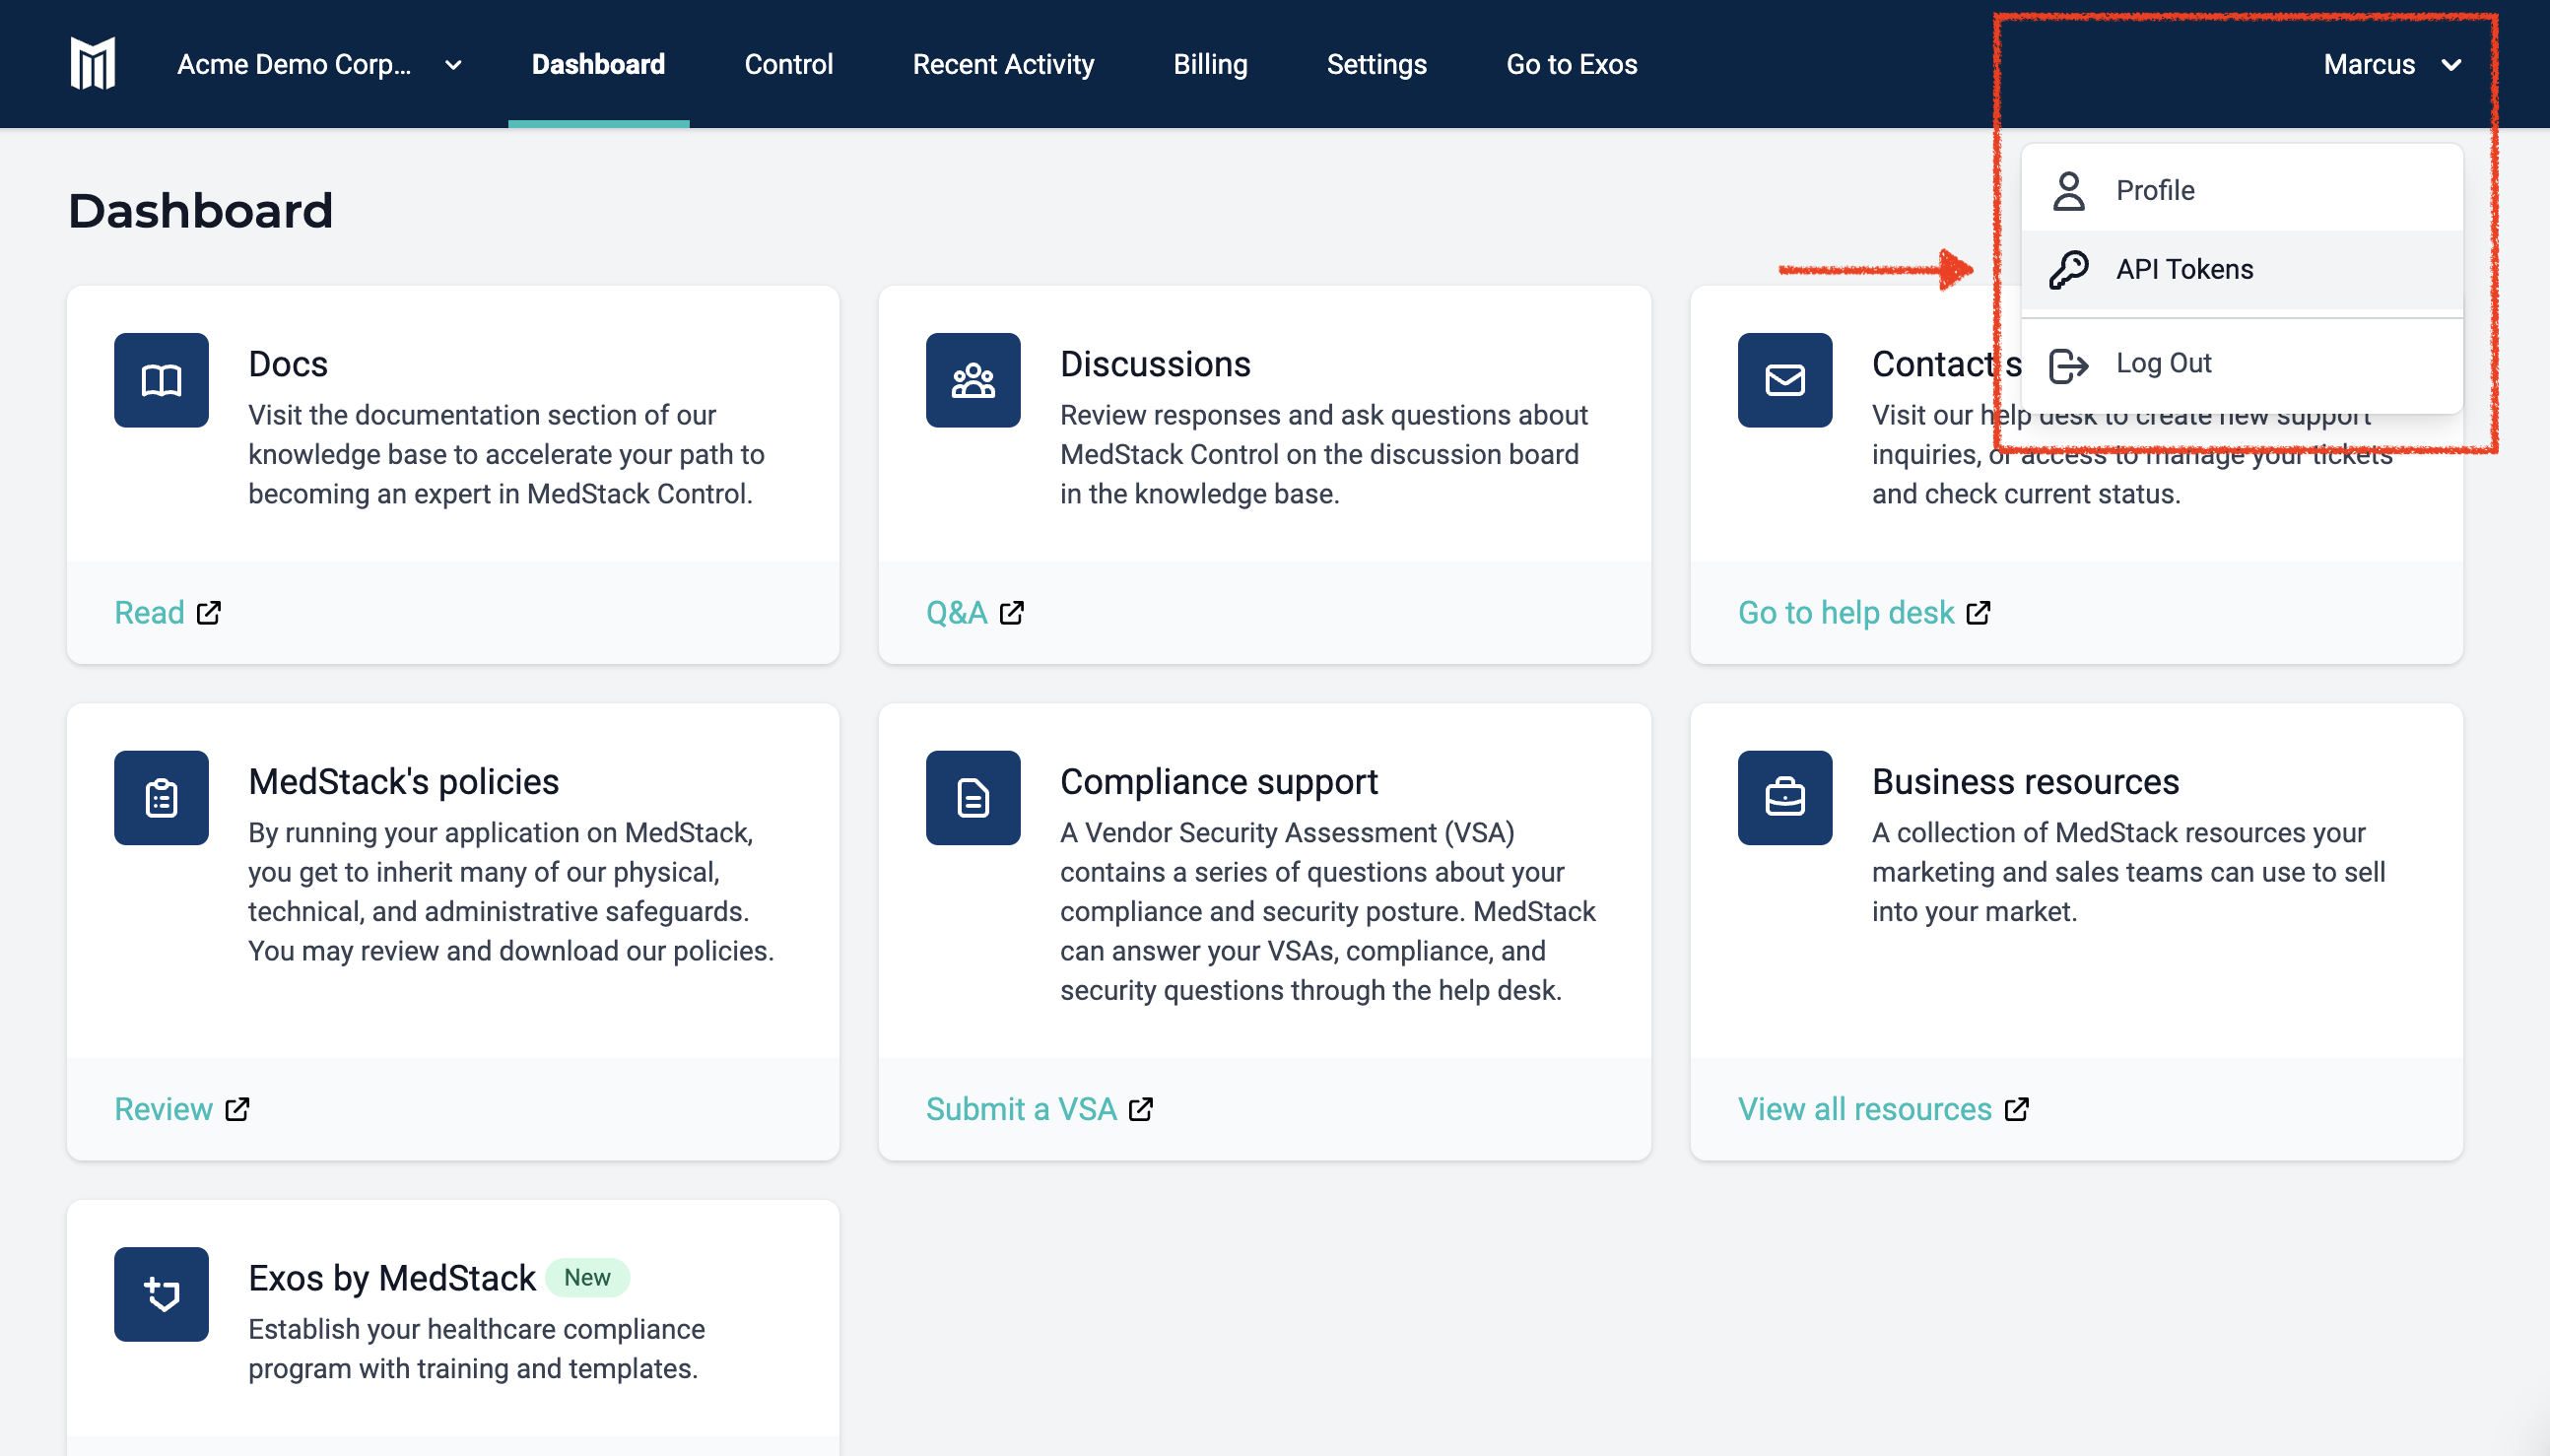
Task: Click external-link icon next to Q&A
Action: (x=1012, y=612)
